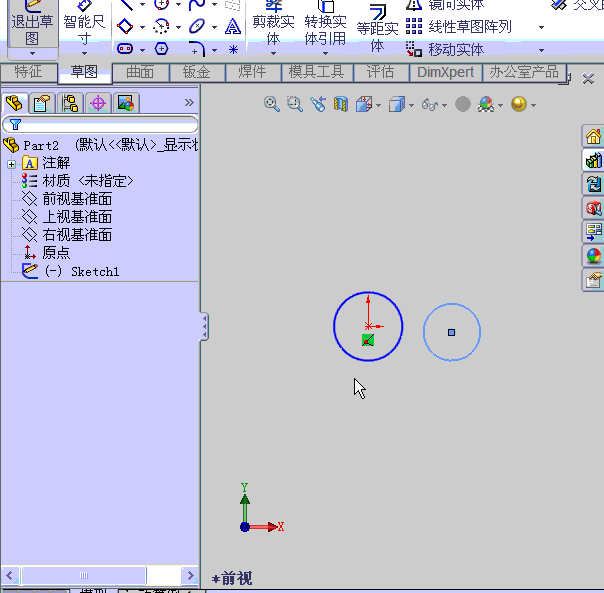Switch to the 模具工具 mold tools tab
This screenshot has height=593, width=604.
[x=317, y=72]
